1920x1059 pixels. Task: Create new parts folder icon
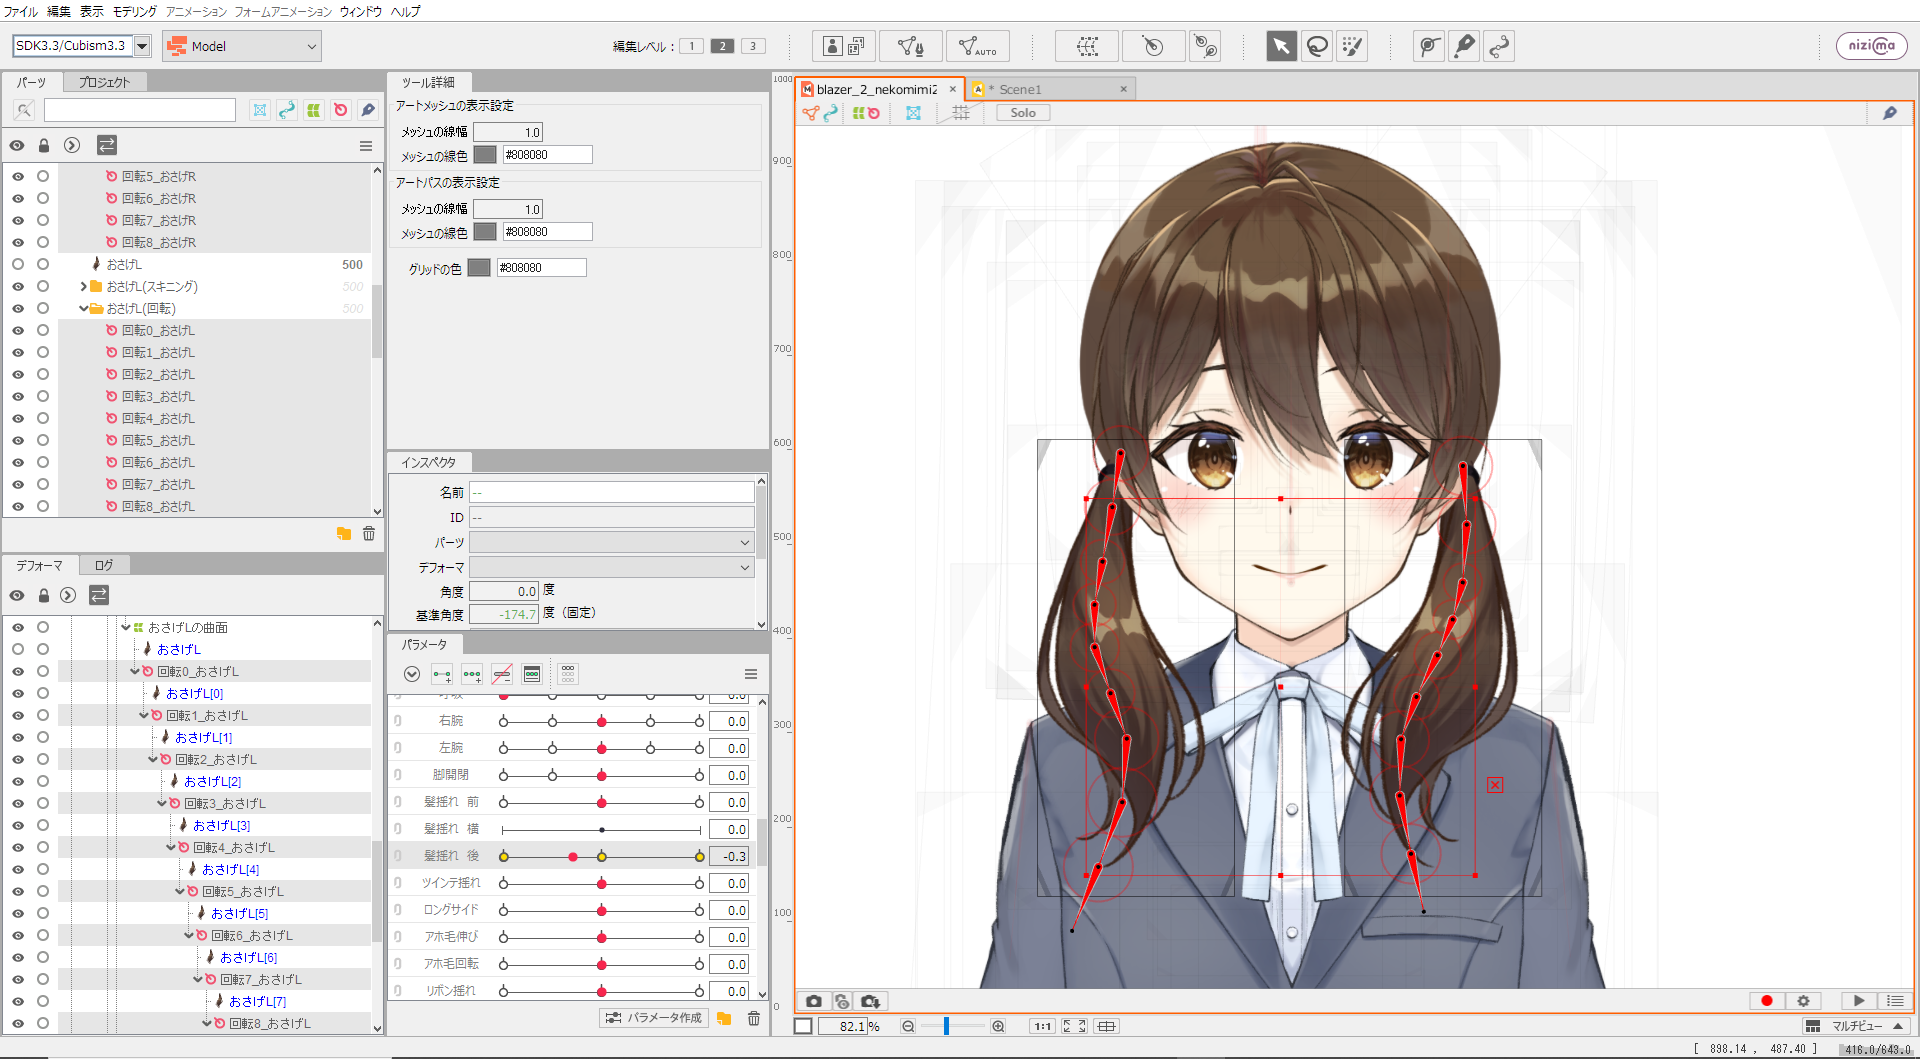pyautogui.click(x=344, y=534)
